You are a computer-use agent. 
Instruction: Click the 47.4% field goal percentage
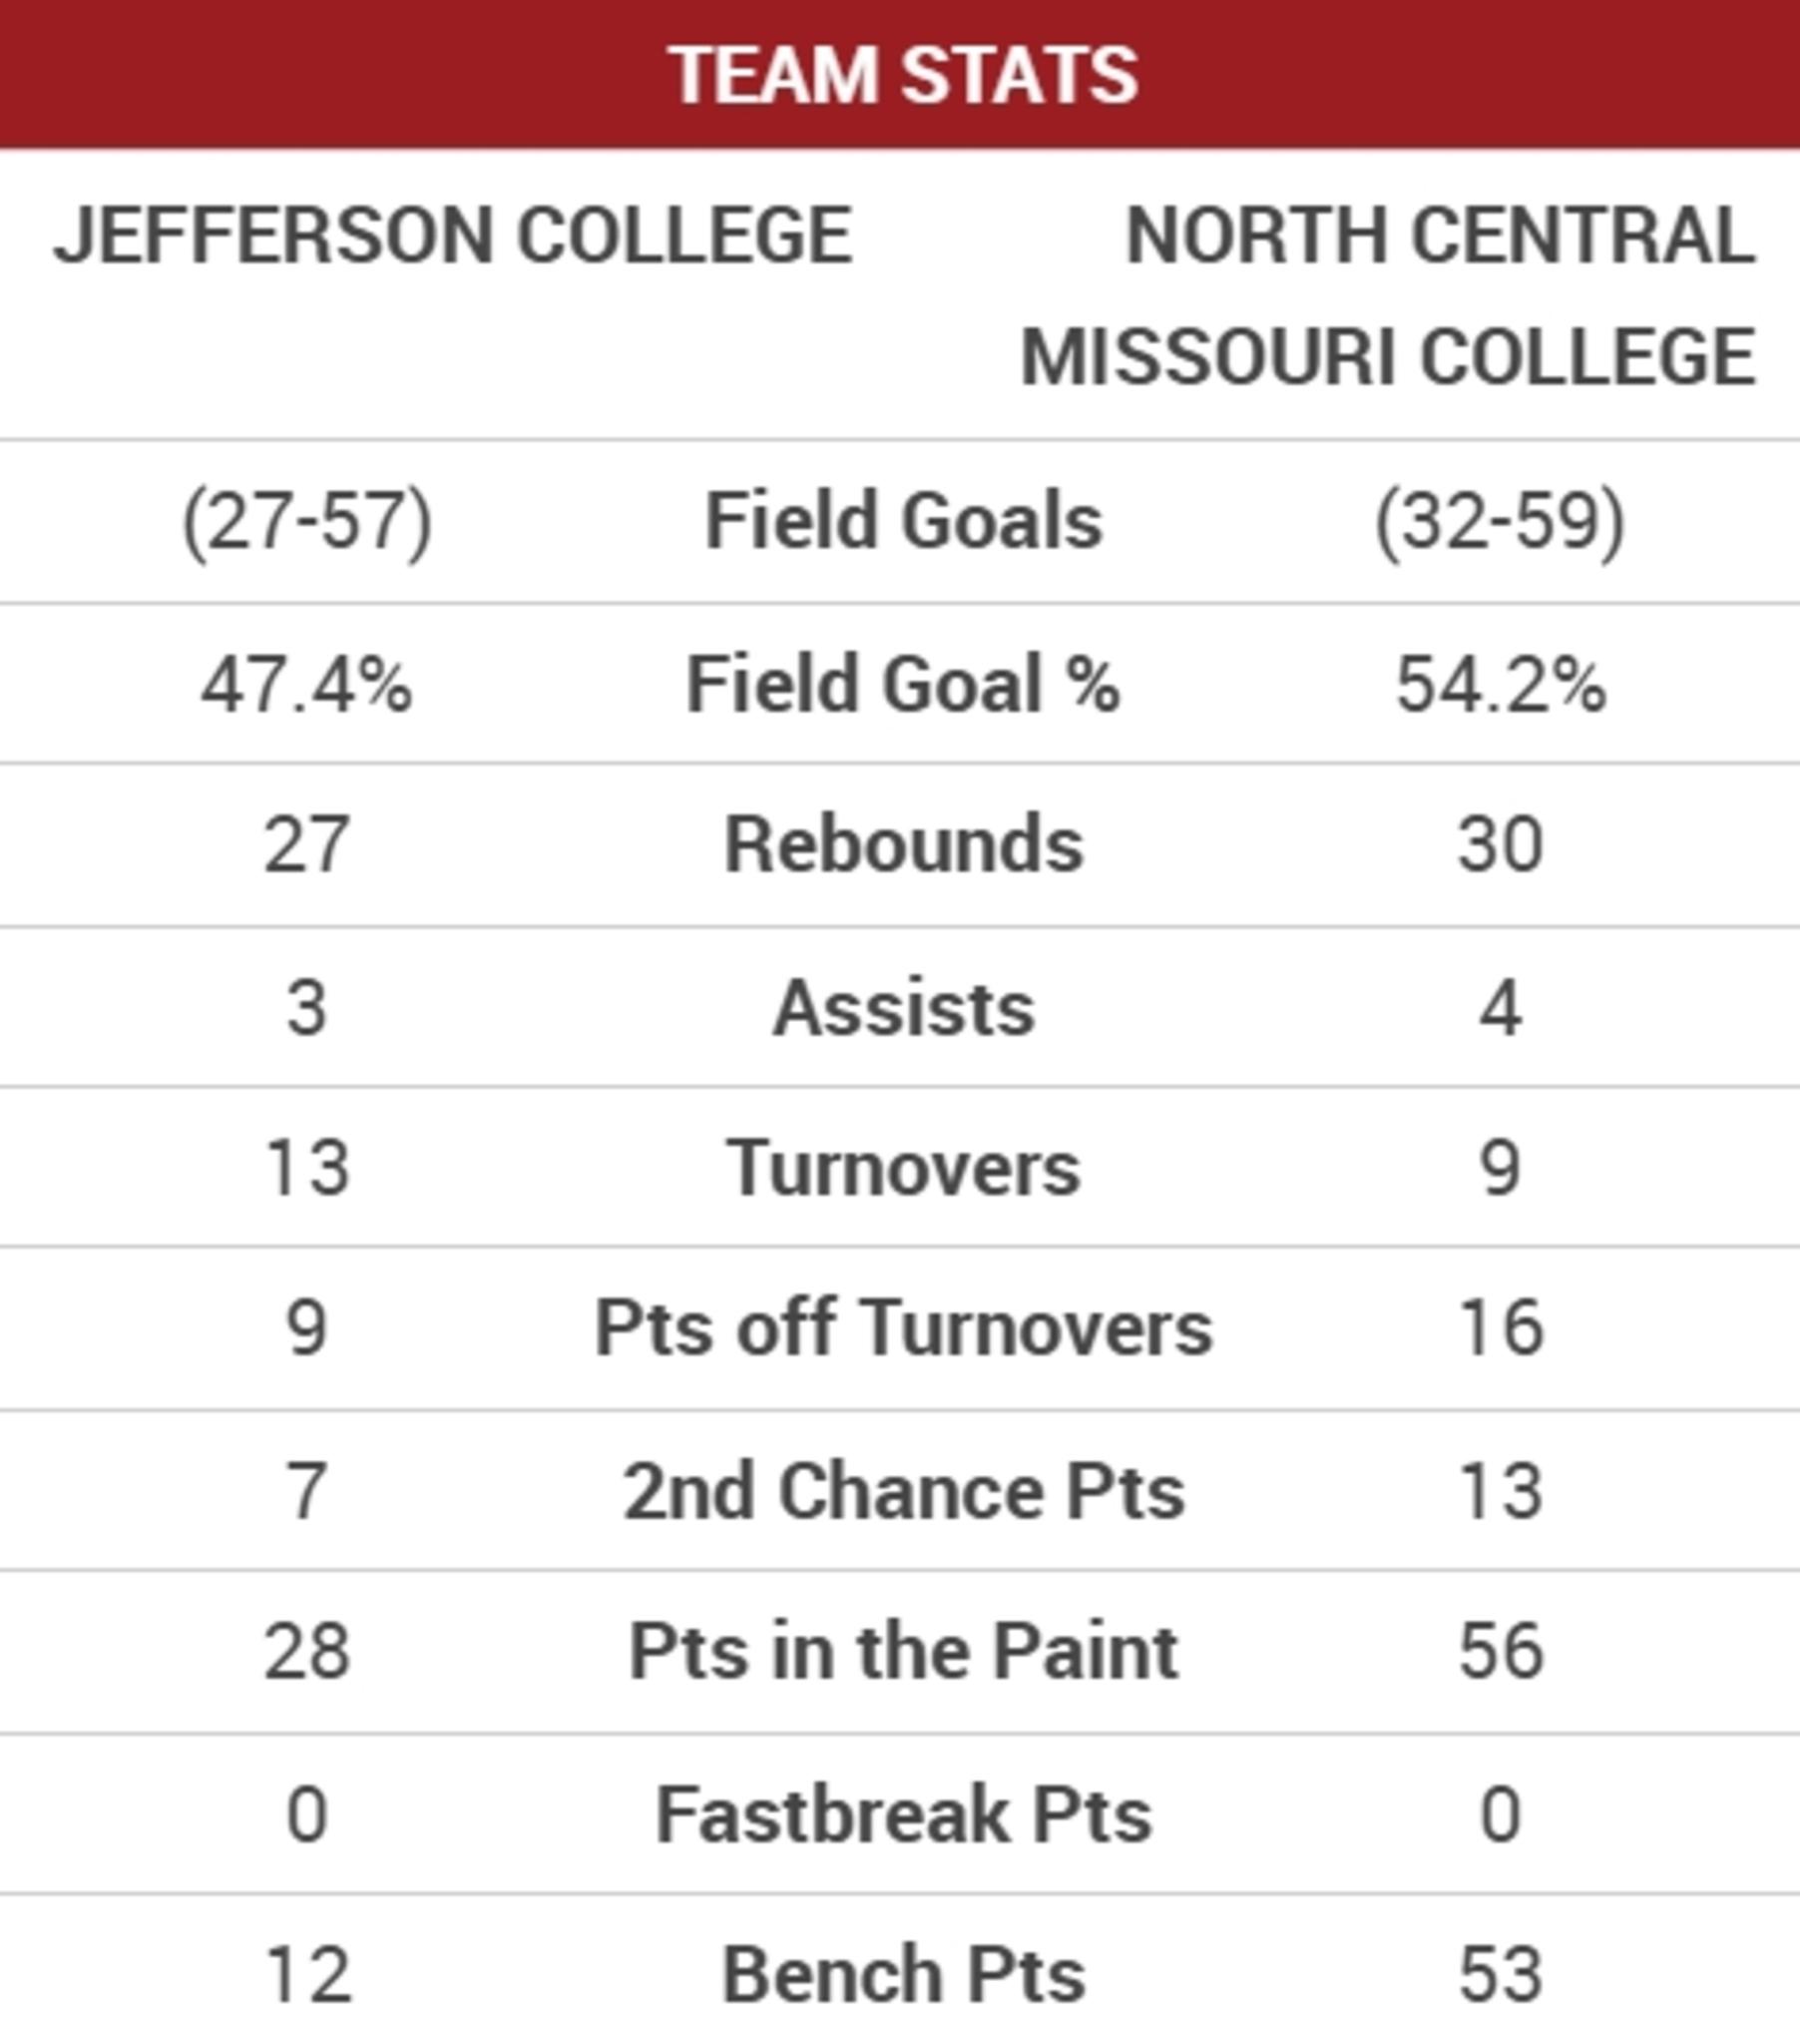tap(307, 686)
